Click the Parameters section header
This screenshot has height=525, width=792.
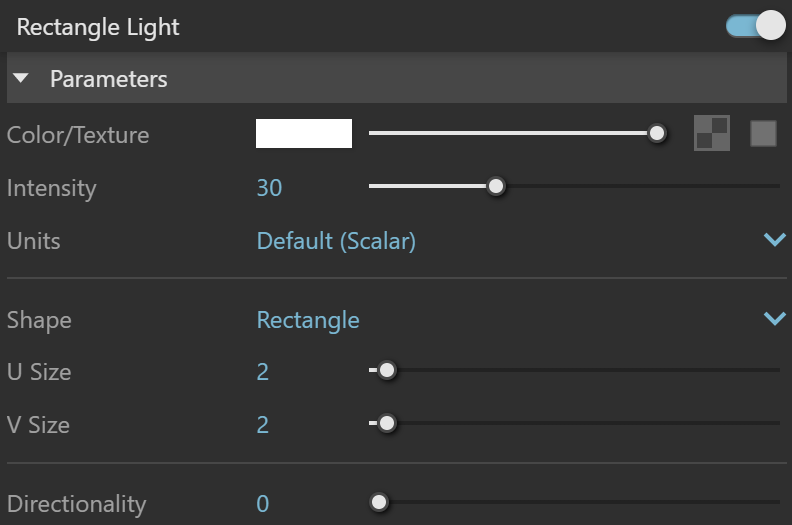point(397,78)
